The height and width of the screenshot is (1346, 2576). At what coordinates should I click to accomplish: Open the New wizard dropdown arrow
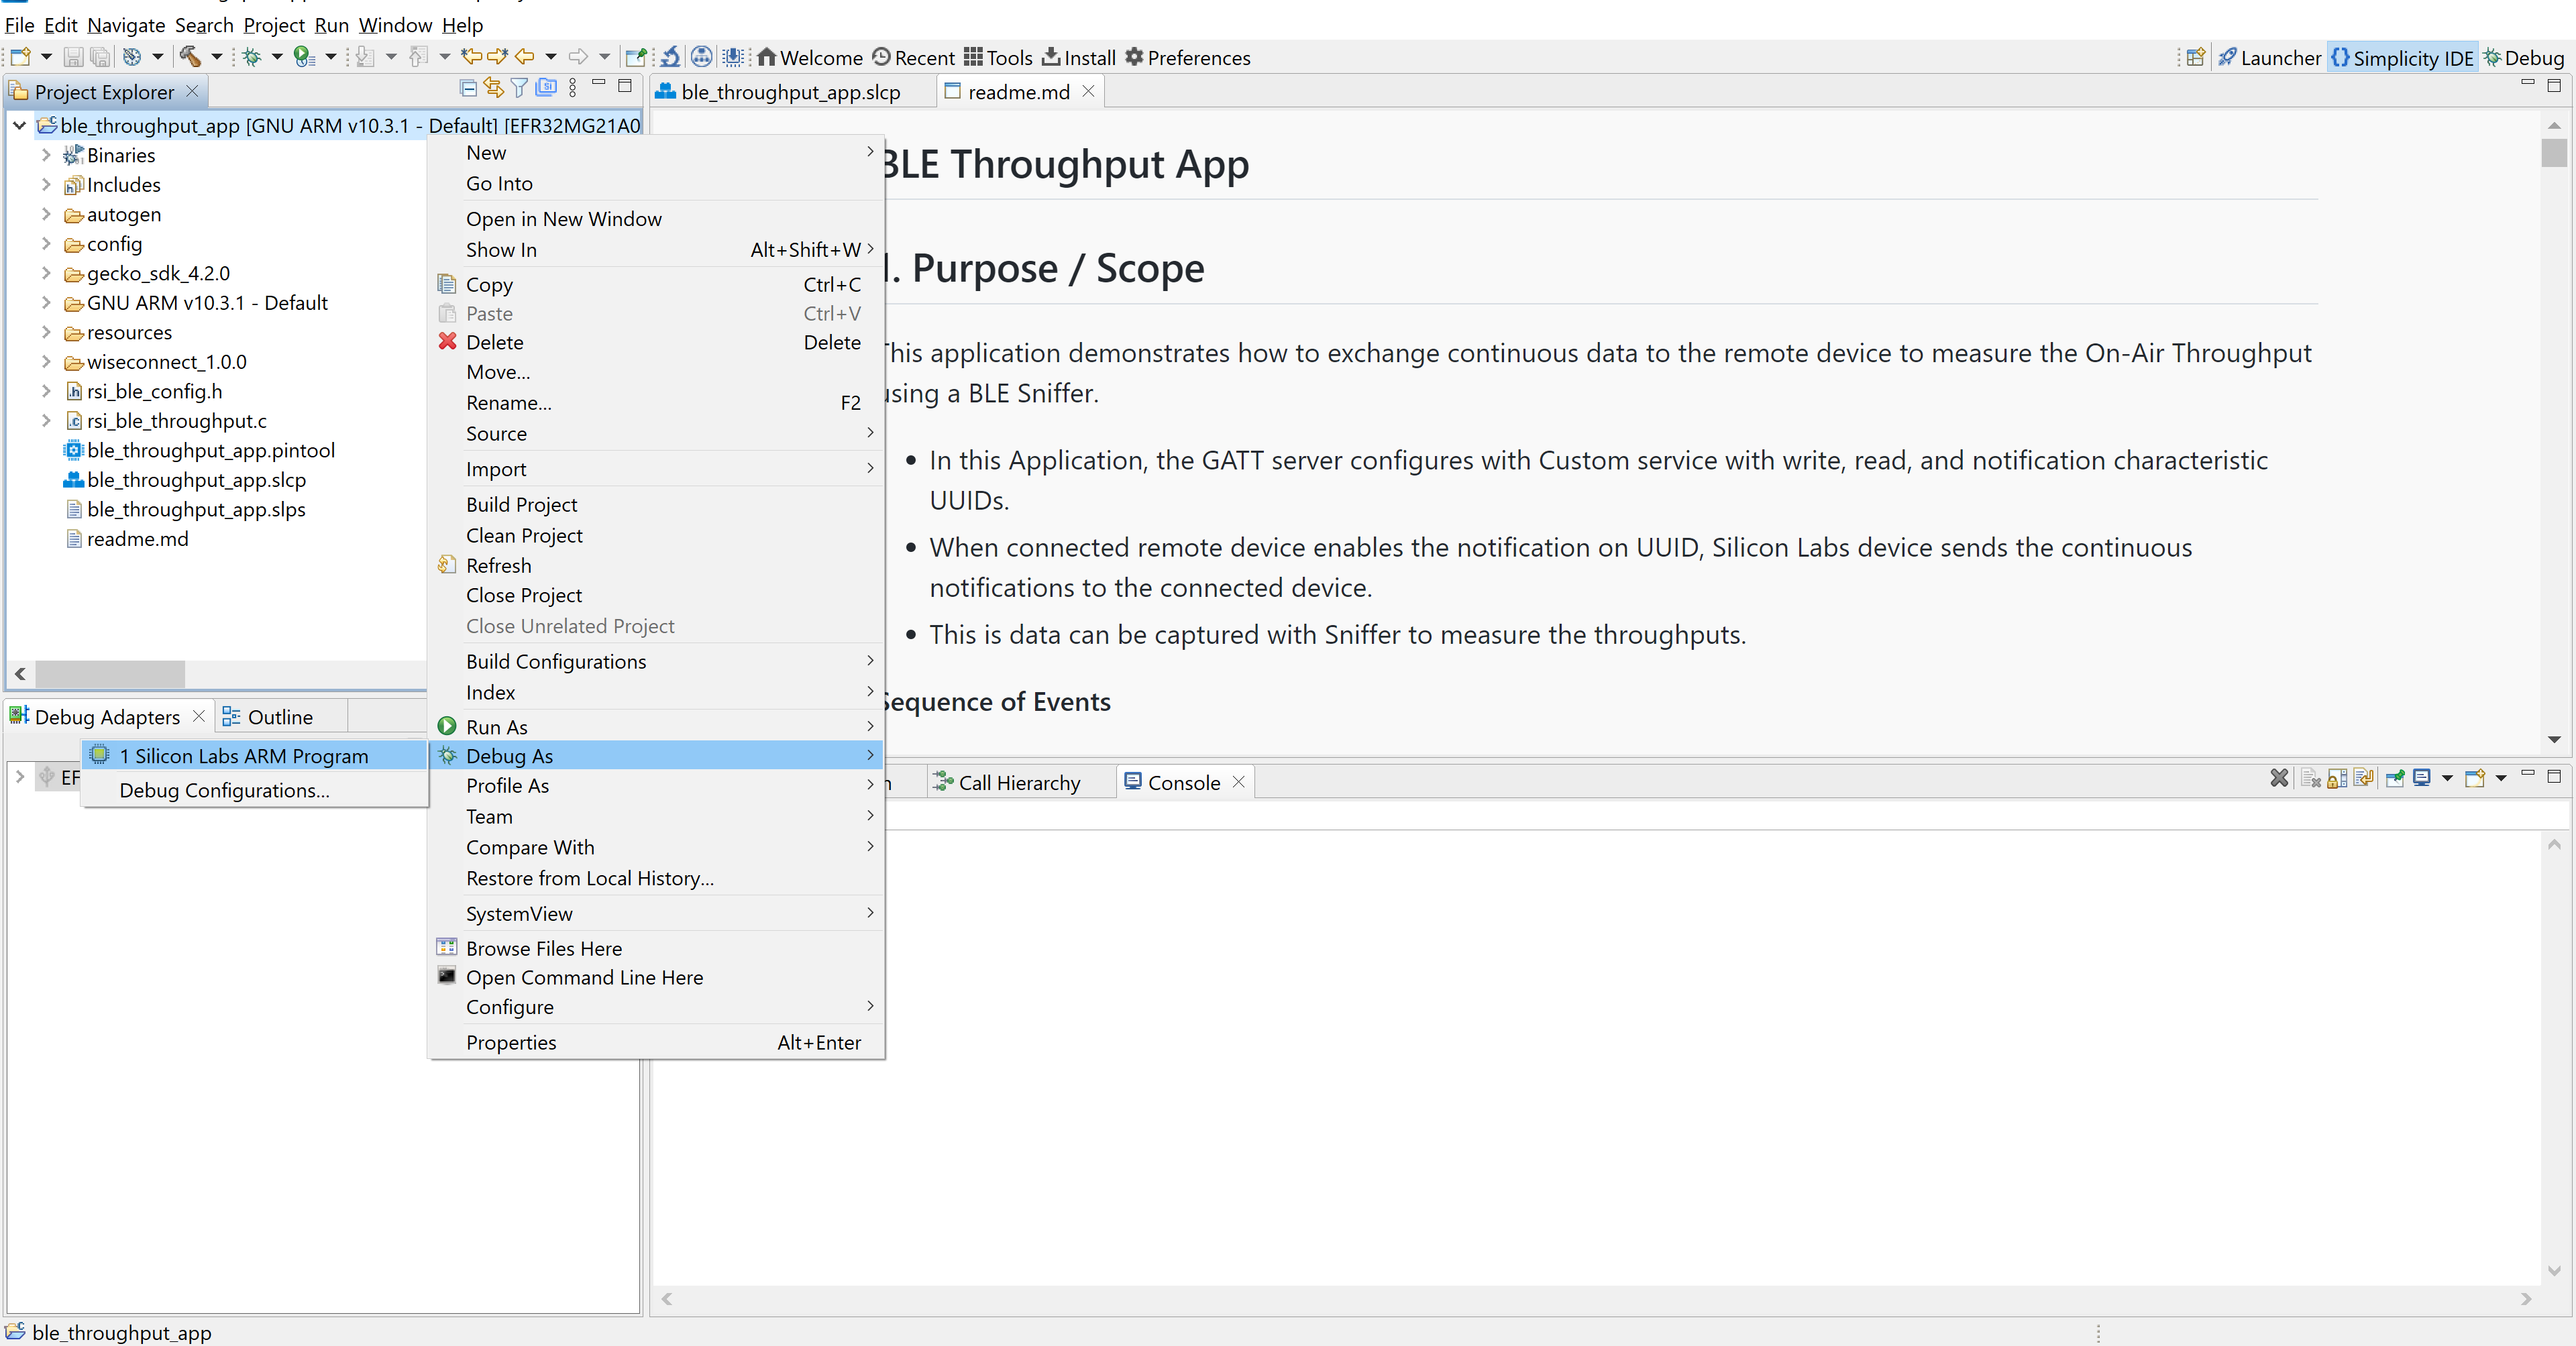(x=46, y=57)
